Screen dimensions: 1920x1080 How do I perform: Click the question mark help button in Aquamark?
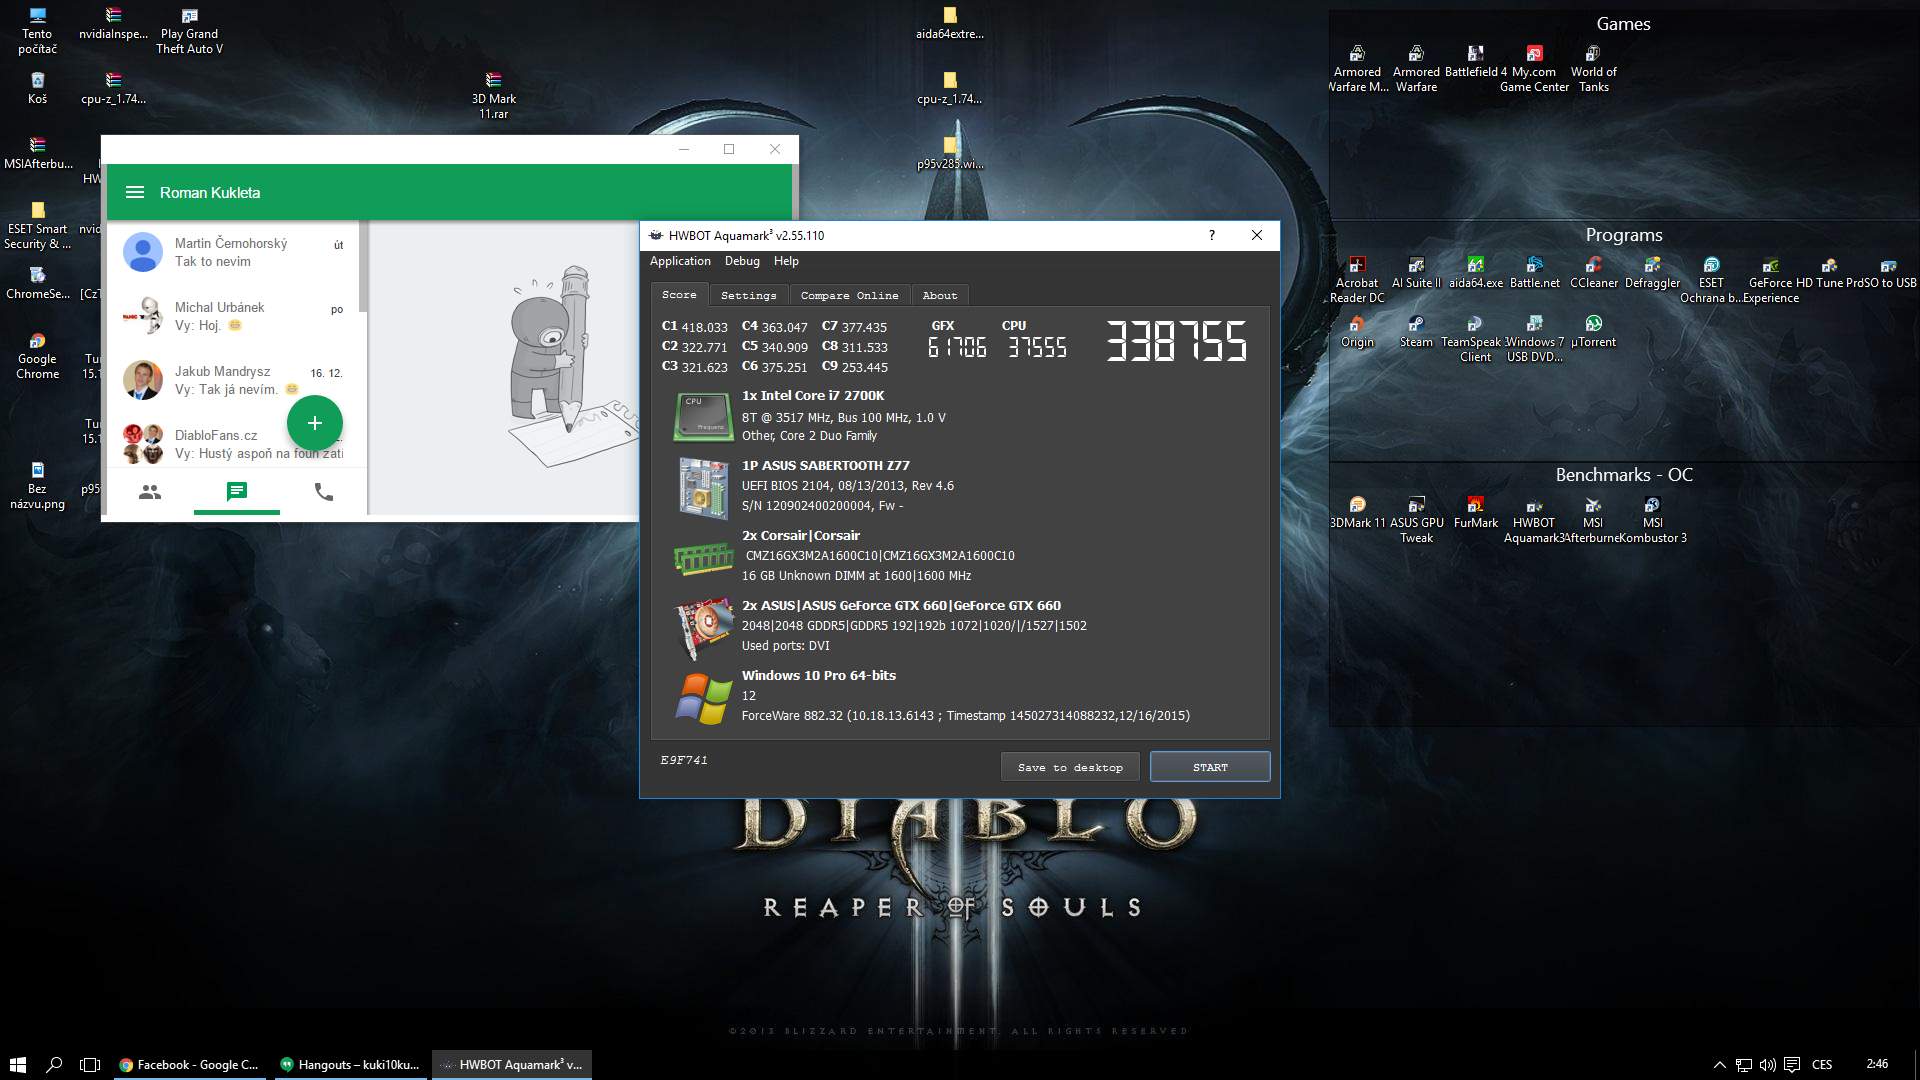(x=1212, y=235)
